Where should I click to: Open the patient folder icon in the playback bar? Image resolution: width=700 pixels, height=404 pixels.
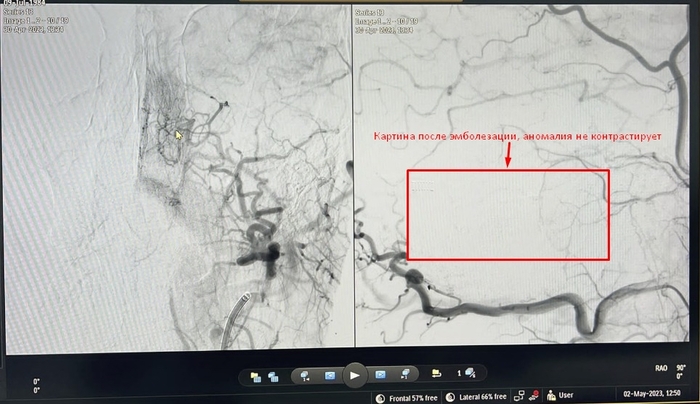pos(256,377)
